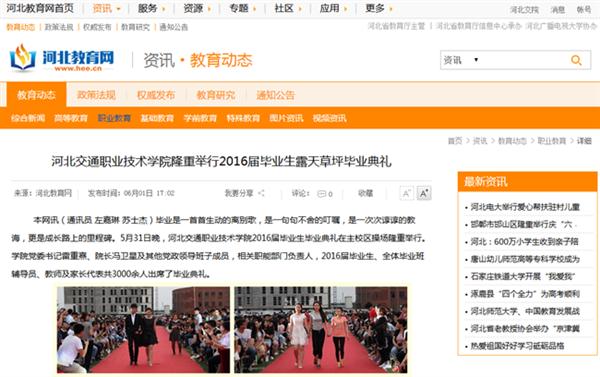600x377 pixels.
Task: Open the right red carpet photo
Action: (321, 330)
